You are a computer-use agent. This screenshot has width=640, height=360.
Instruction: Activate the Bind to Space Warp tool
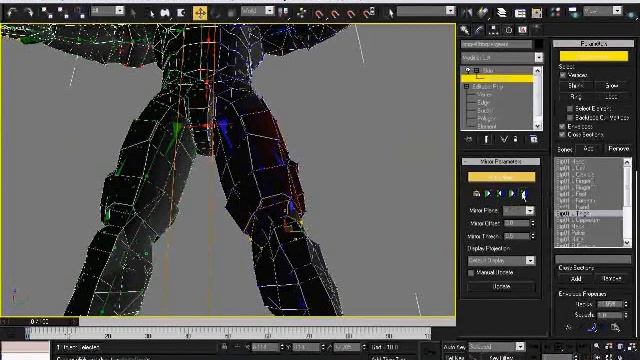pos(79,13)
